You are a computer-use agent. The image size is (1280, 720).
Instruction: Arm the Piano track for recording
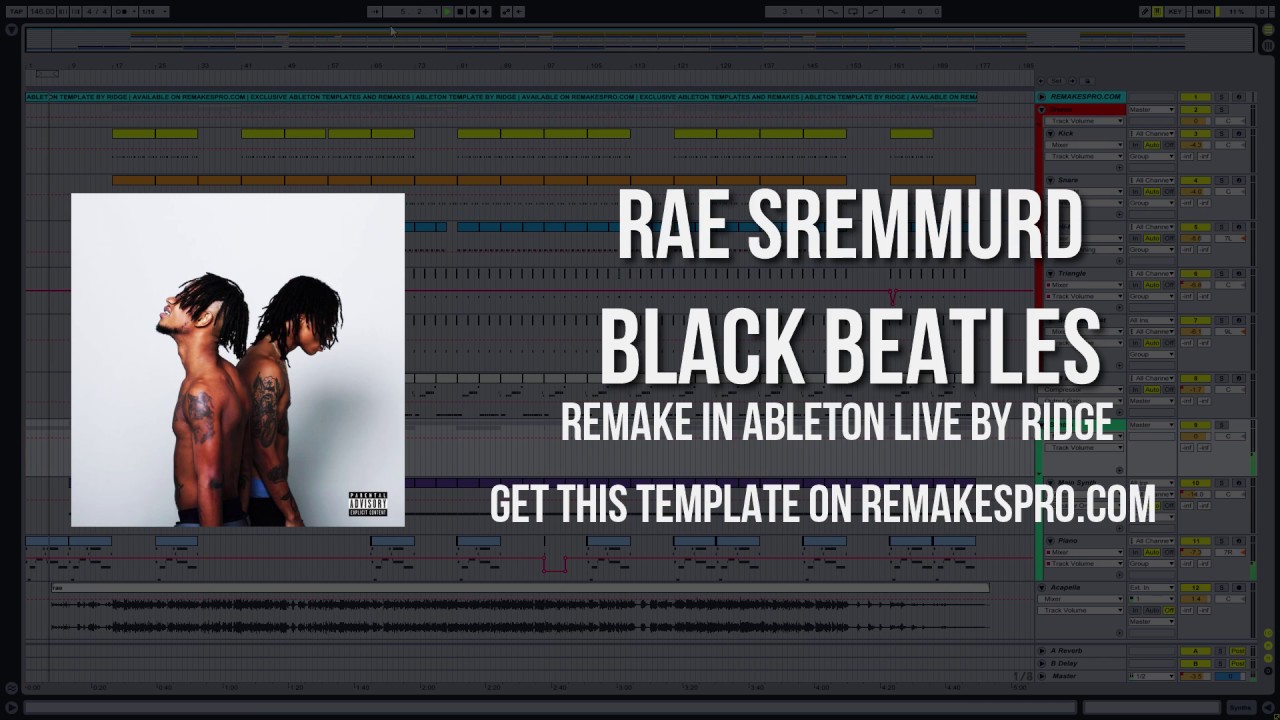[1238, 541]
